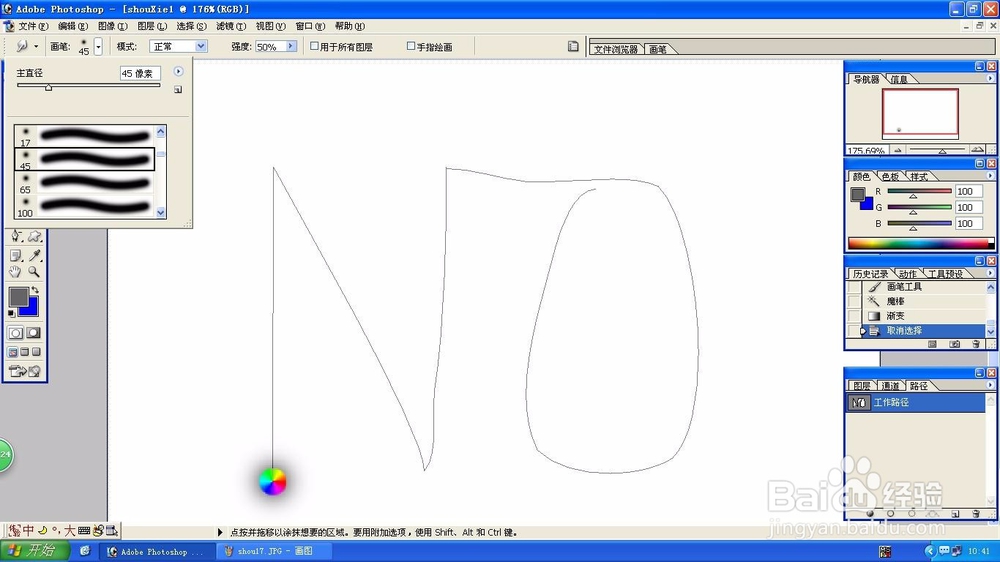Pick a color from the spectrum ramp
Viewport: 1000px width, 562px height.
[x=920, y=243]
